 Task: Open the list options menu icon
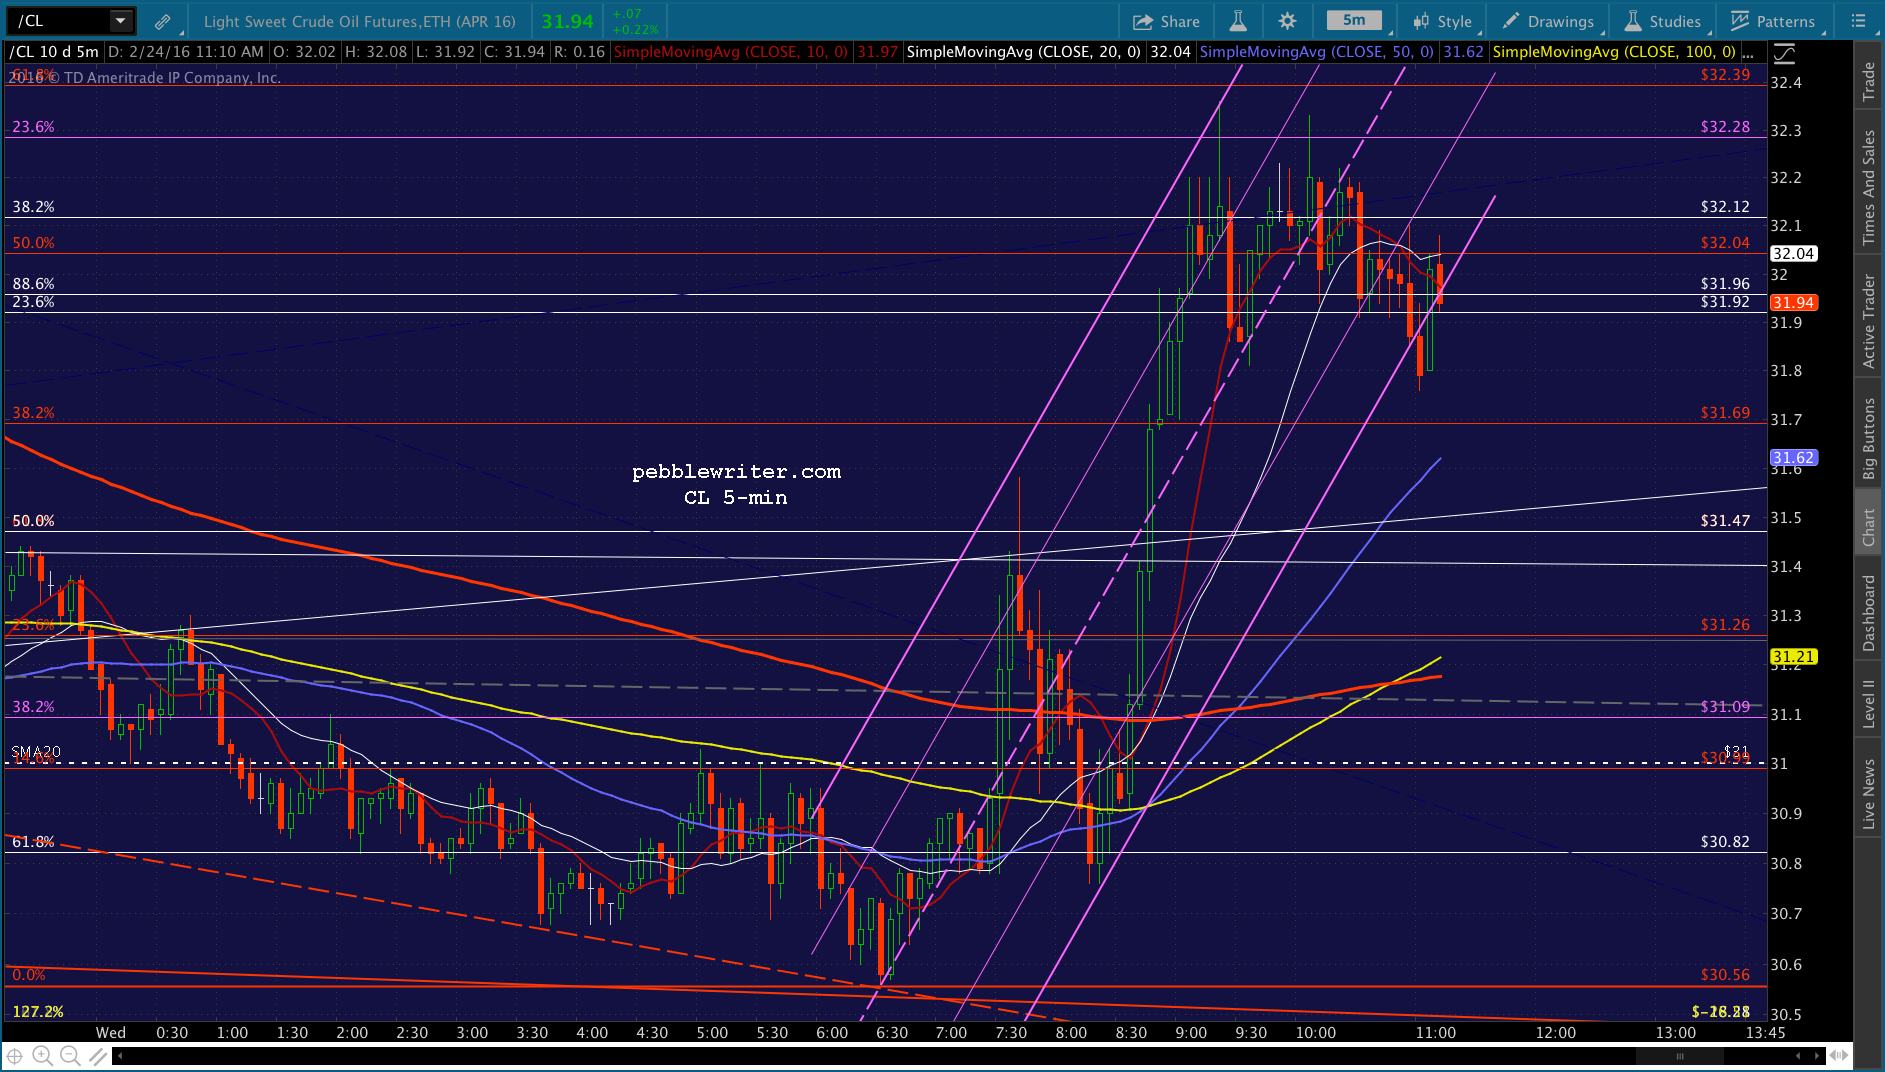1858,21
